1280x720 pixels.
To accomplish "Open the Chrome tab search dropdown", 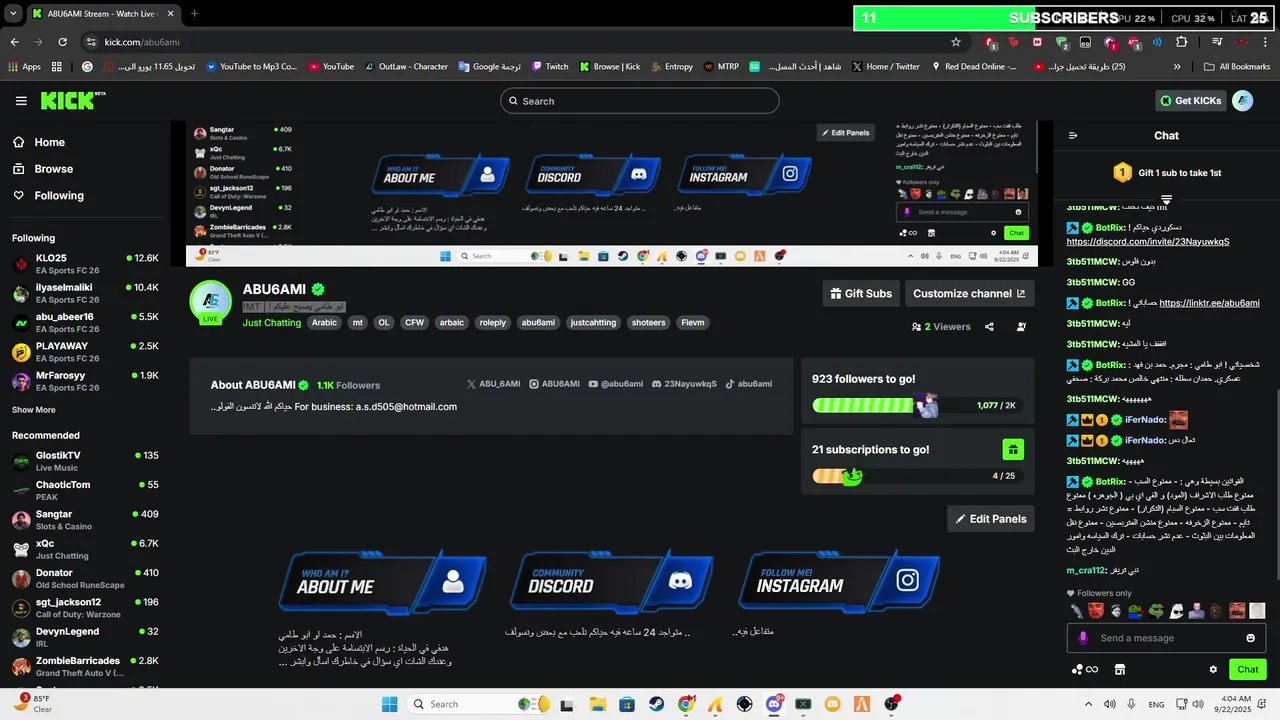I will coord(13,14).
